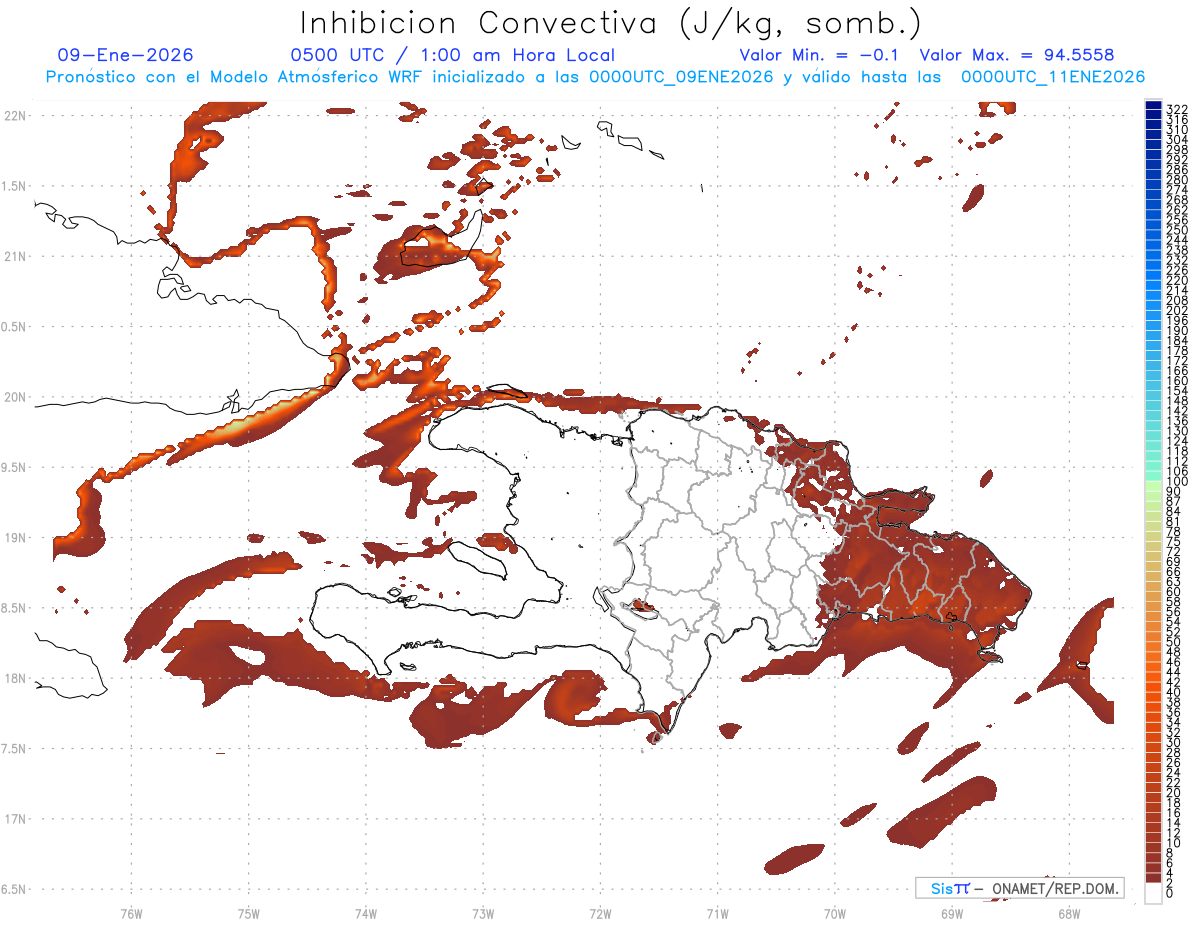Click the "68W" longitude axis label
This screenshot has width=1200, height=927.
[1069, 913]
